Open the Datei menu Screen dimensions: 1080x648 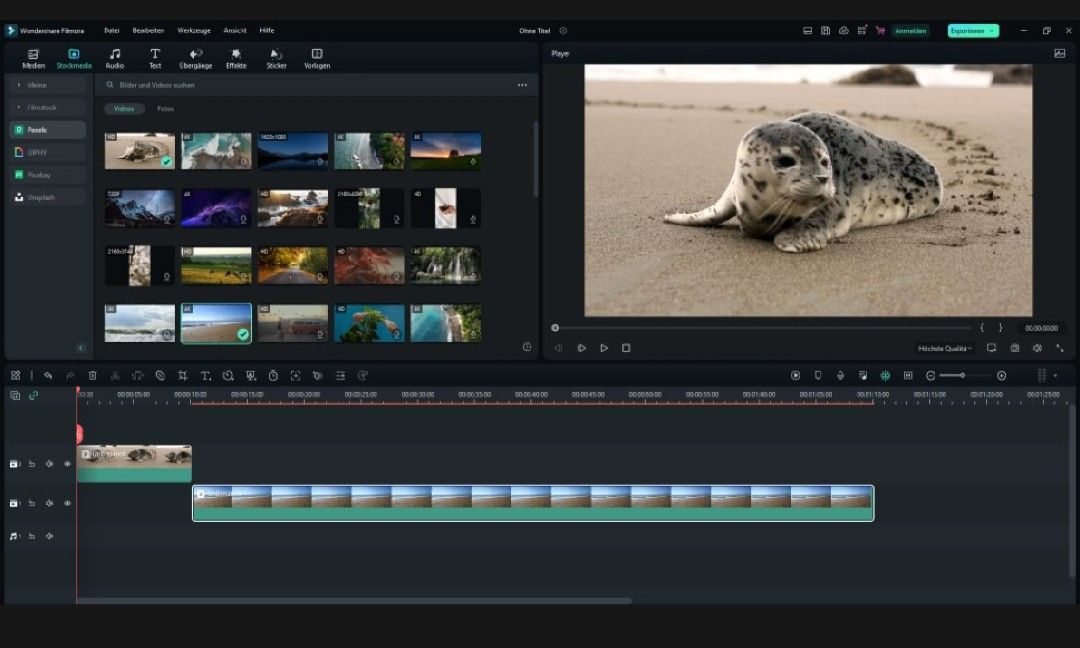pos(112,30)
